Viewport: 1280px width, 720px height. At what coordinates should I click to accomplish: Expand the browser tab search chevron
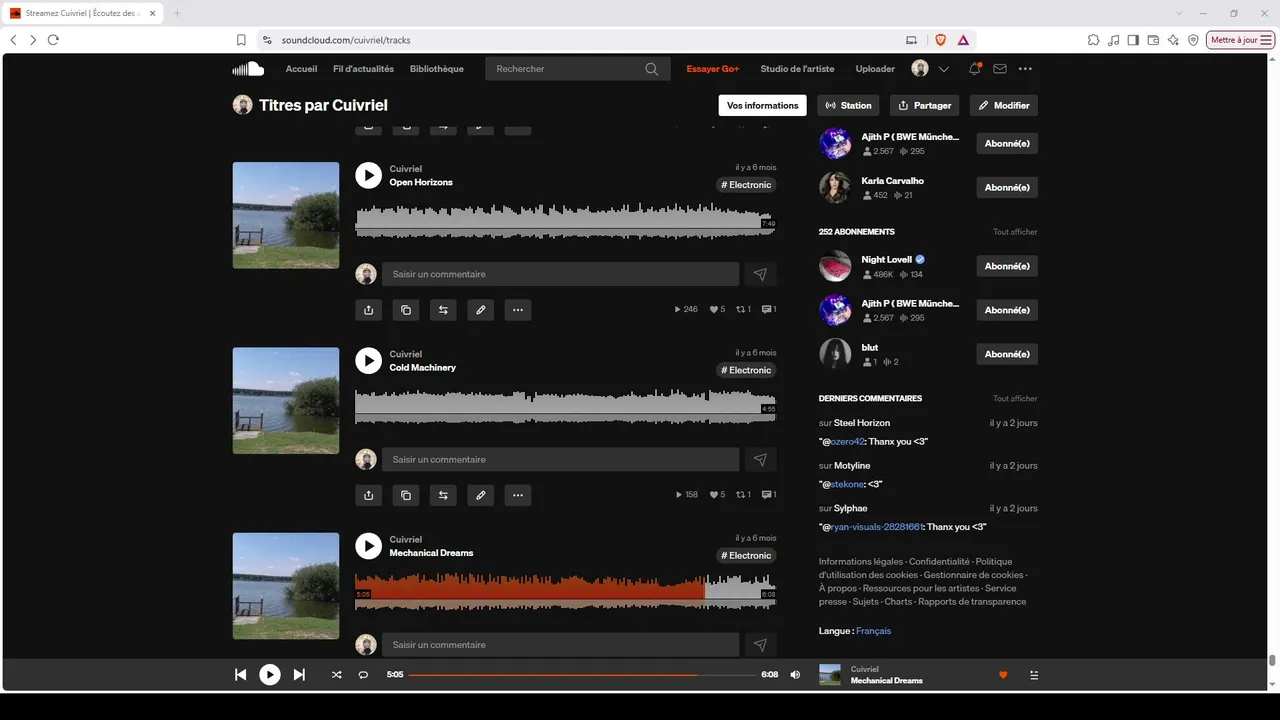click(1180, 13)
